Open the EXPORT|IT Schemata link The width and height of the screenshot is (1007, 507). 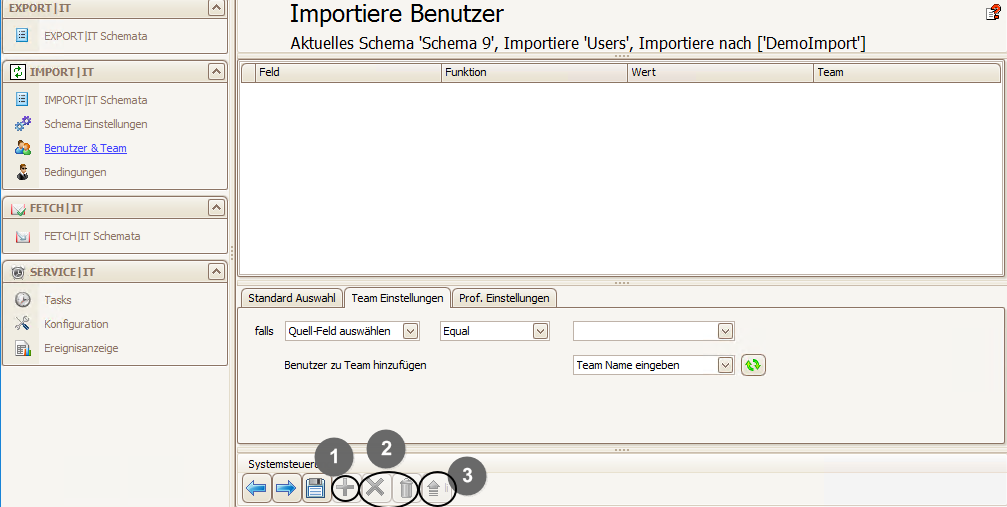point(96,36)
